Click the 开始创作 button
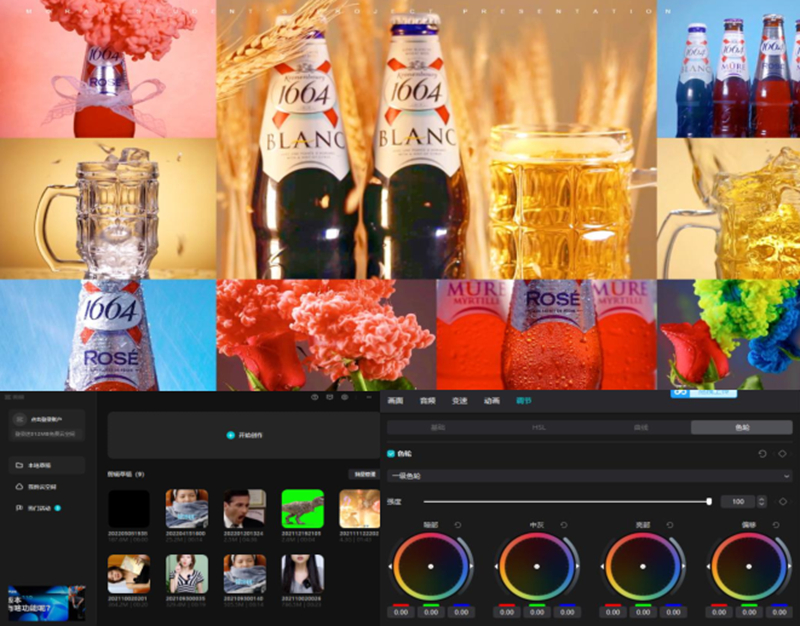Screen dimensions: 800x626 [244, 435]
